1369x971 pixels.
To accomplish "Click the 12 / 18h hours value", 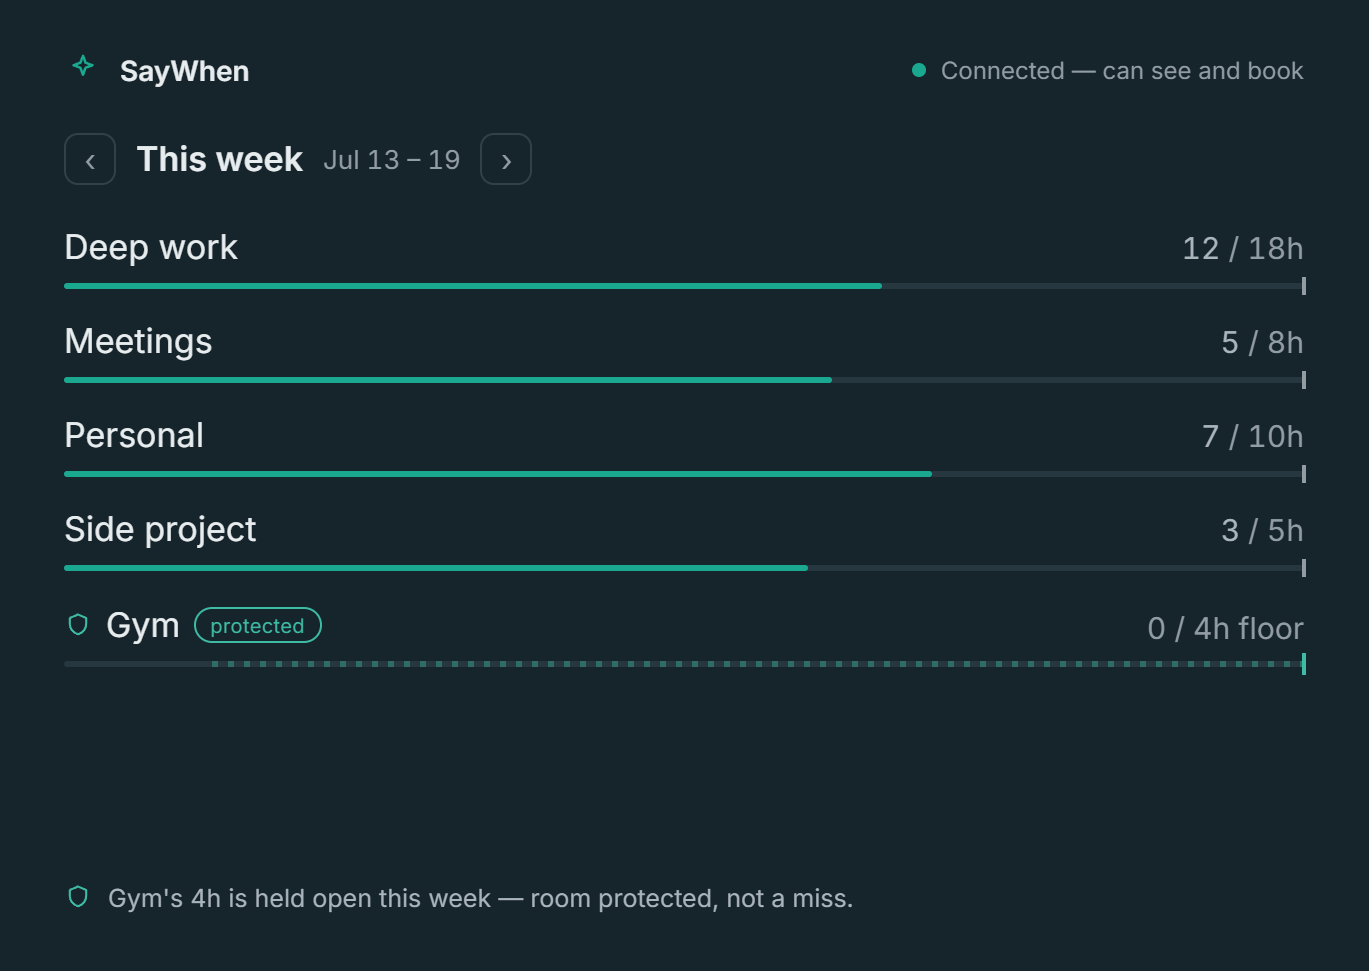I will (1243, 248).
